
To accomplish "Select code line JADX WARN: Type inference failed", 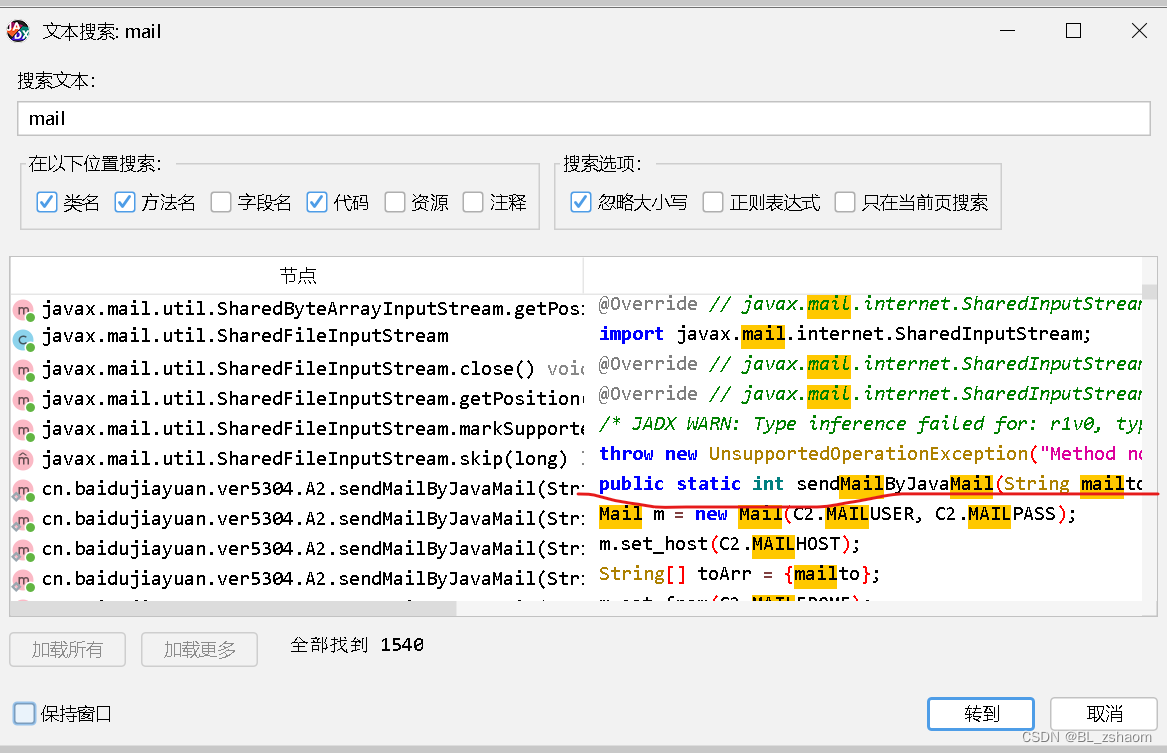I will coord(870,424).
